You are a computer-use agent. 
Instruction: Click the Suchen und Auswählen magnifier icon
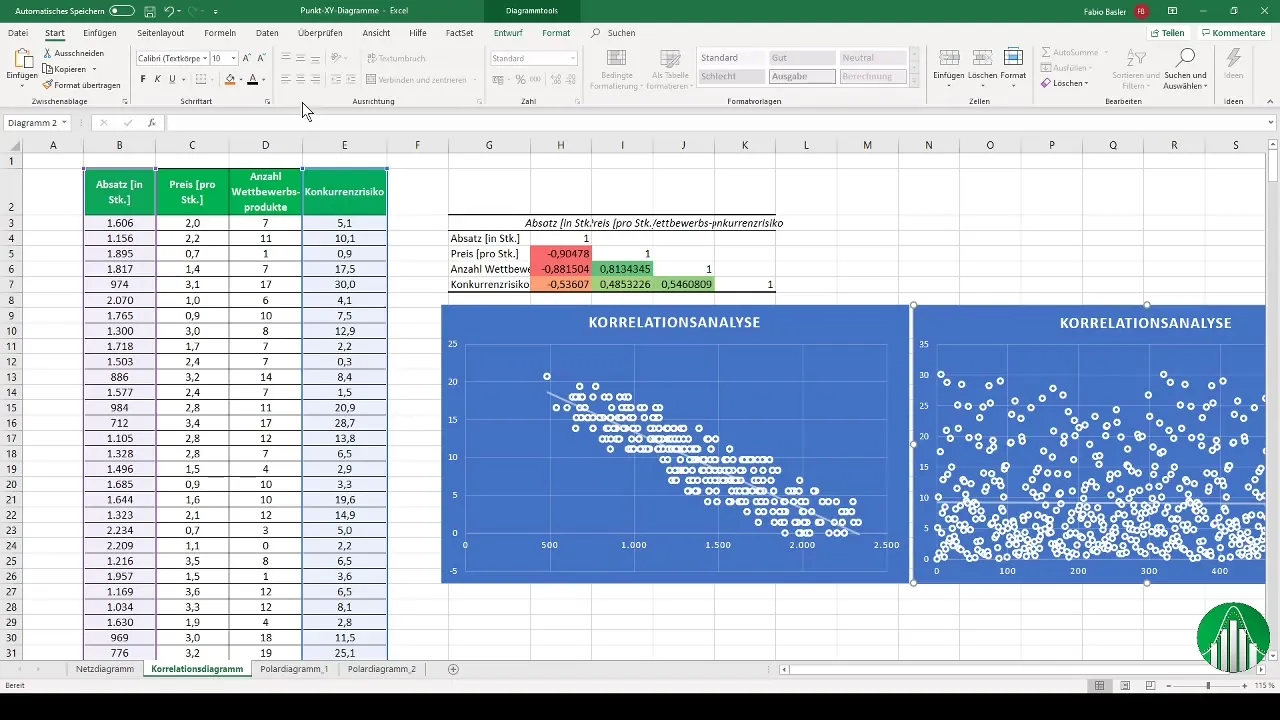pyautogui.click(x=1184, y=58)
